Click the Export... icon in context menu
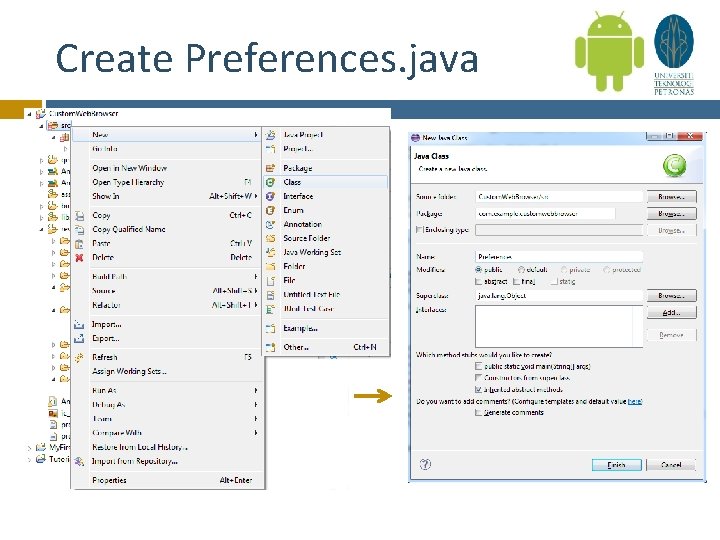This screenshot has width=720, height=540. [79, 338]
